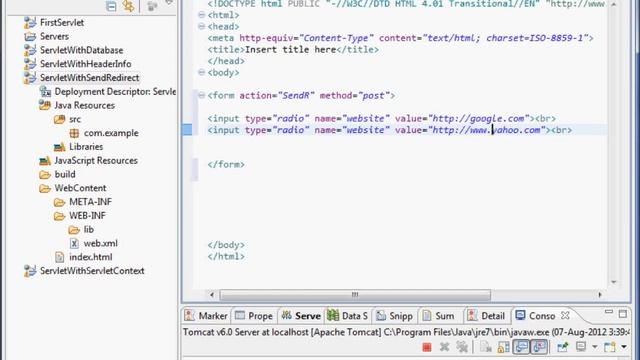Open index.html file
Viewport: 640px width, 360px height.
[91, 257]
